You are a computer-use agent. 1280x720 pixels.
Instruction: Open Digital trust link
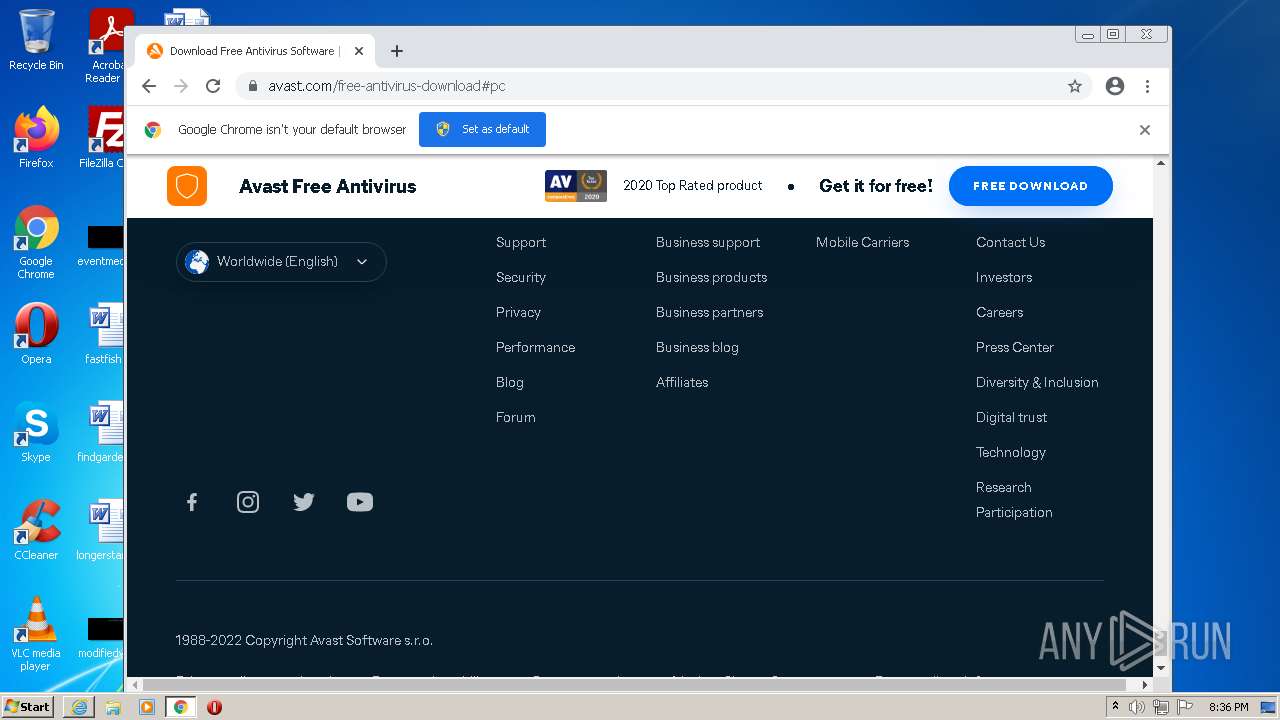[1012, 417]
